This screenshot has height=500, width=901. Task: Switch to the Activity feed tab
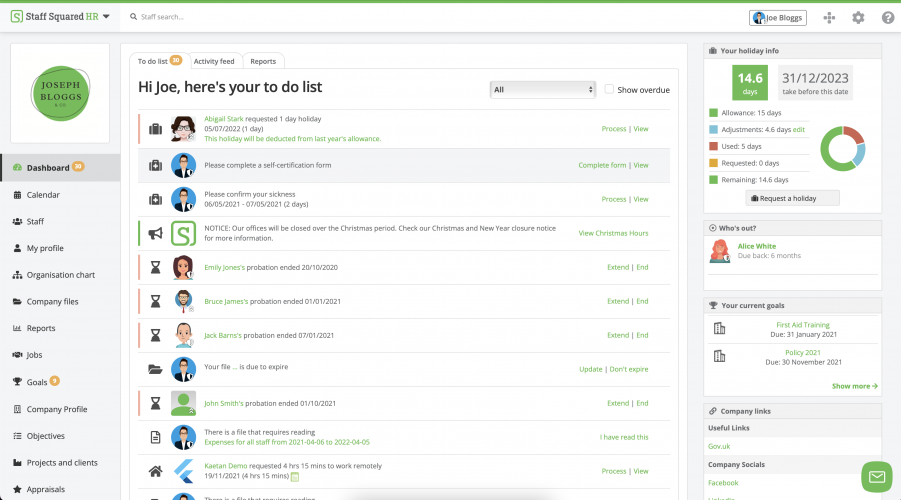click(214, 61)
